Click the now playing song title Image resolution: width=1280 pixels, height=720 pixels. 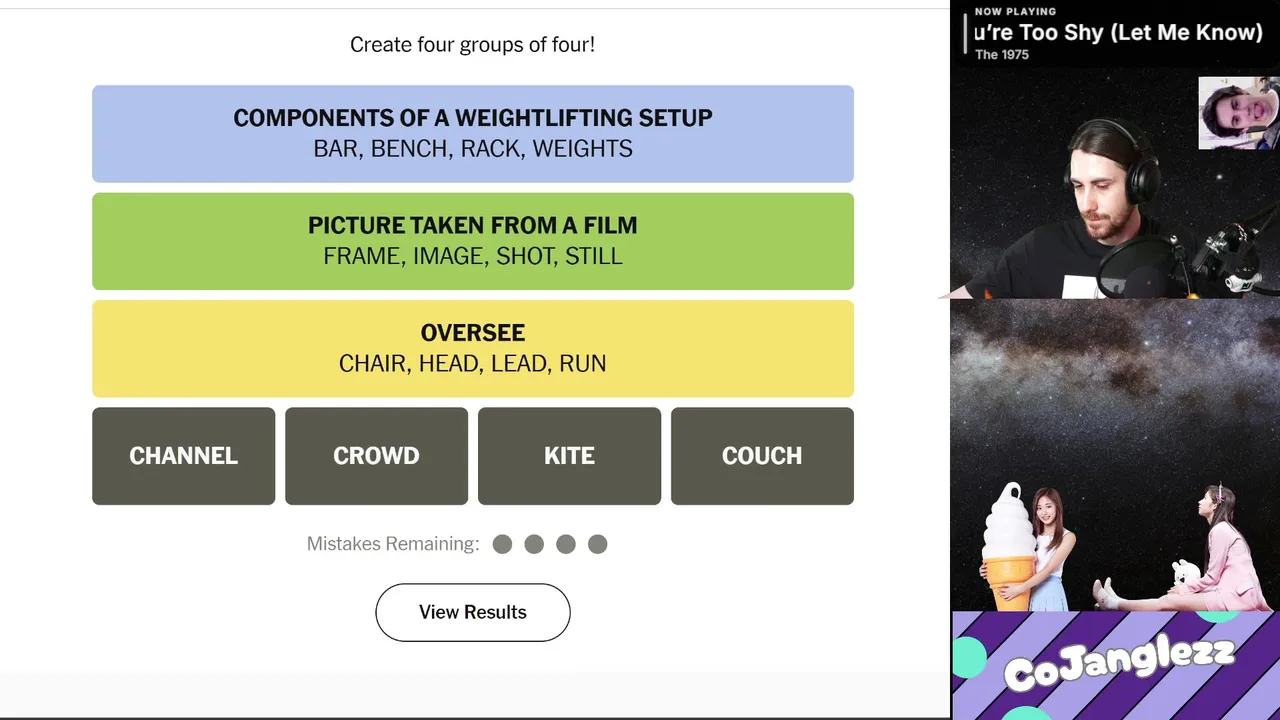point(1120,32)
